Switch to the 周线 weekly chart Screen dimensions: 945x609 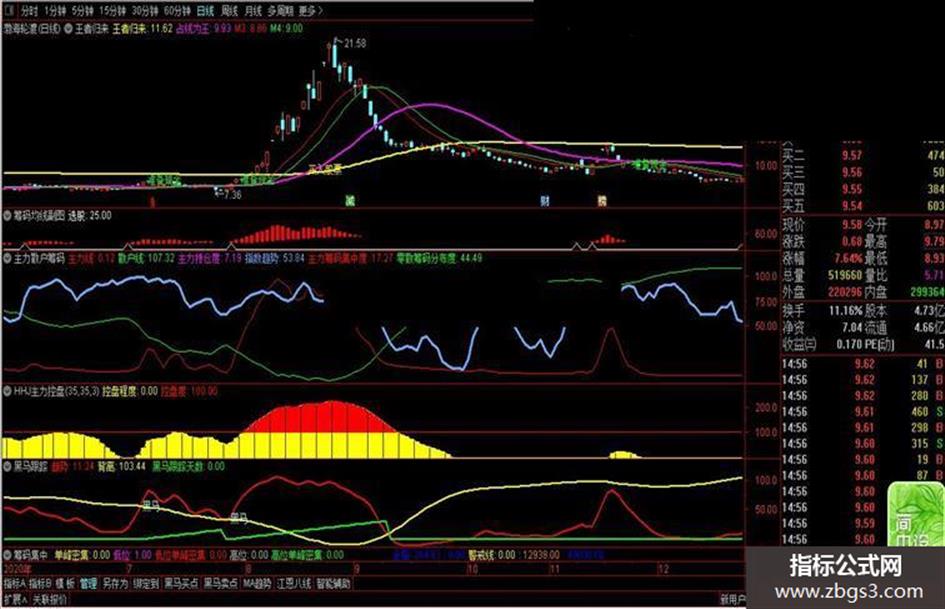229,11
